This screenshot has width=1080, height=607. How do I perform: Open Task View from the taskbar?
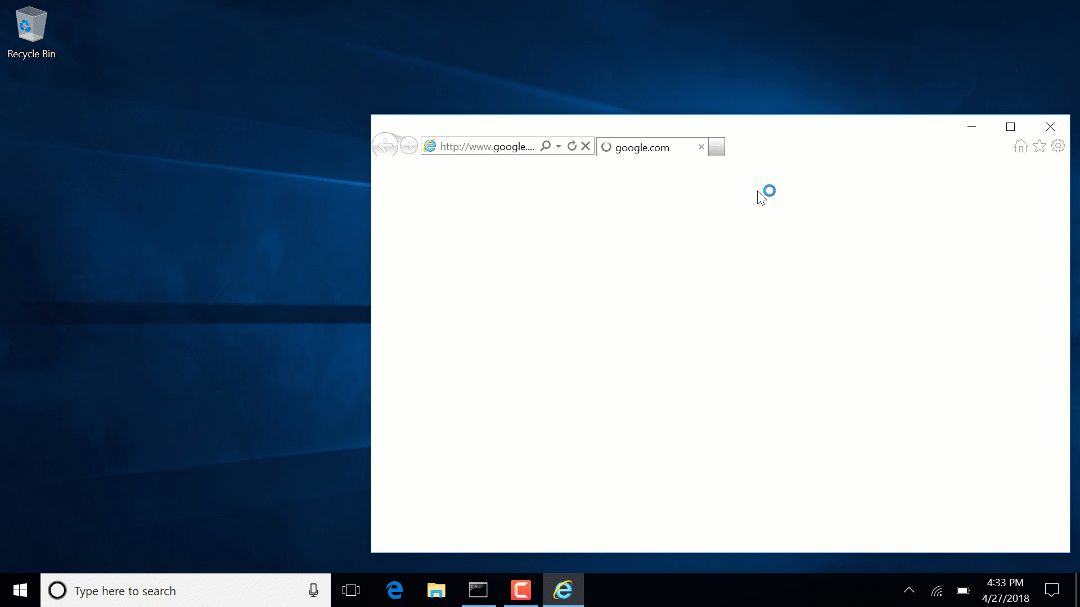tap(351, 590)
